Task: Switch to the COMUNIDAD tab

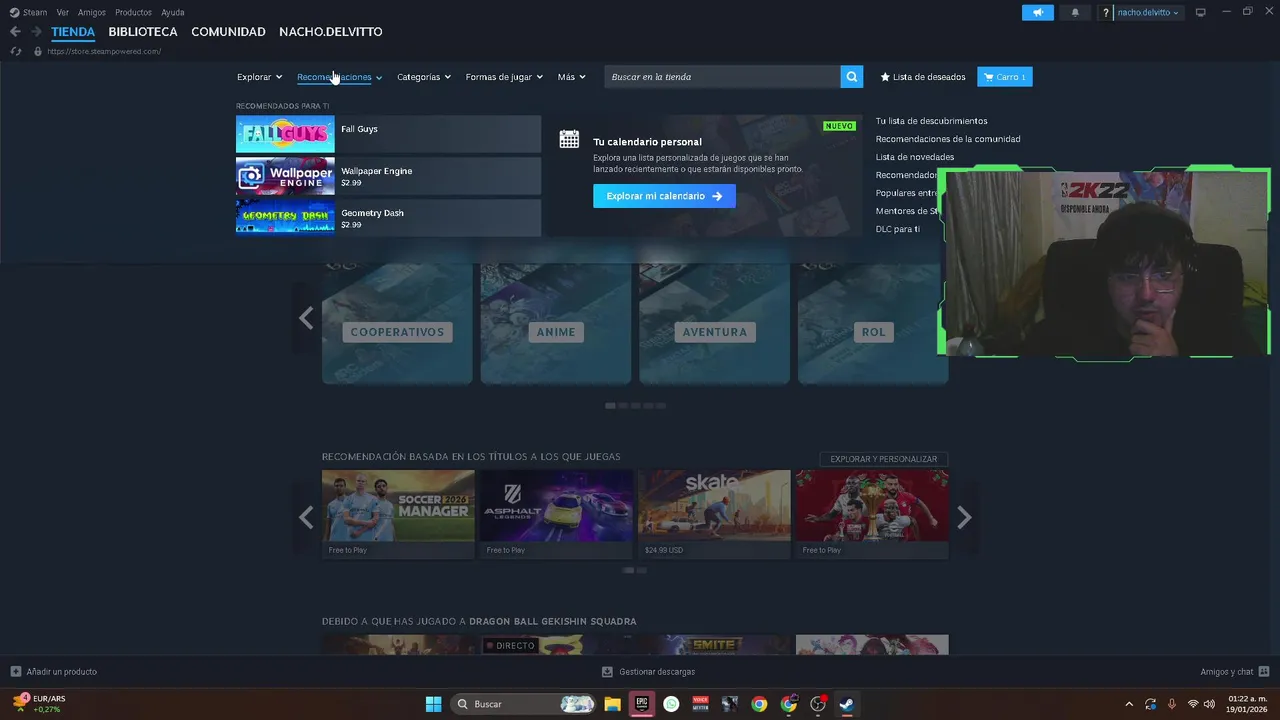Action: point(228,32)
